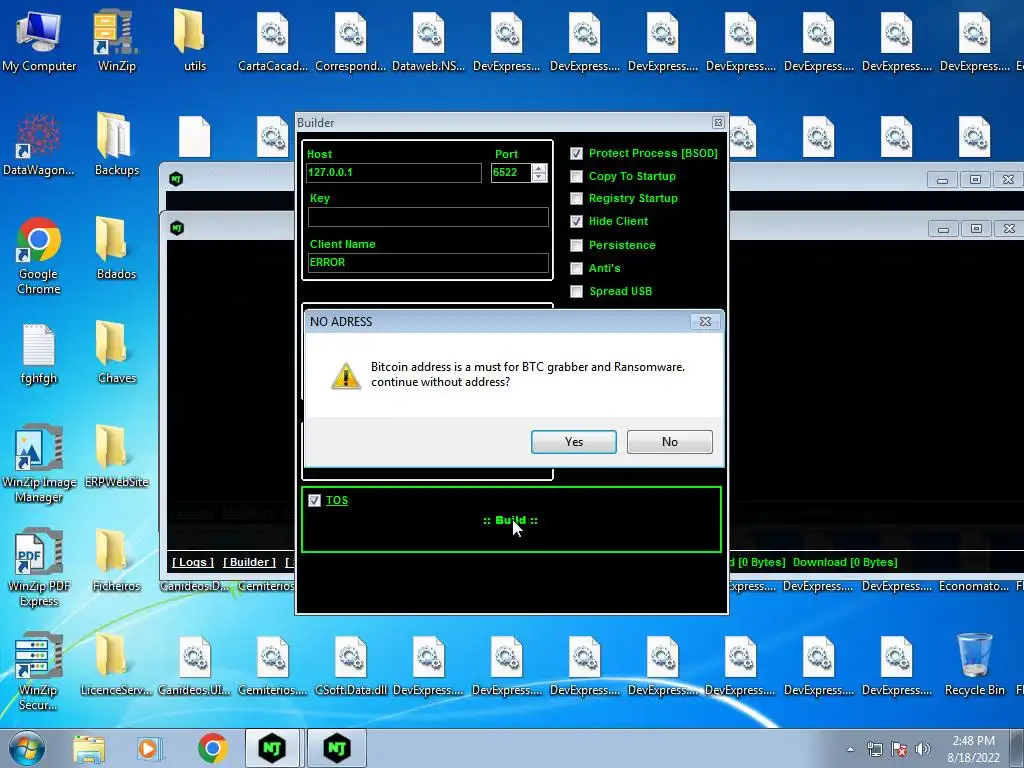This screenshot has height=768, width=1024.
Task: Open the [ Logs ] link in the back window
Action: tap(193, 562)
